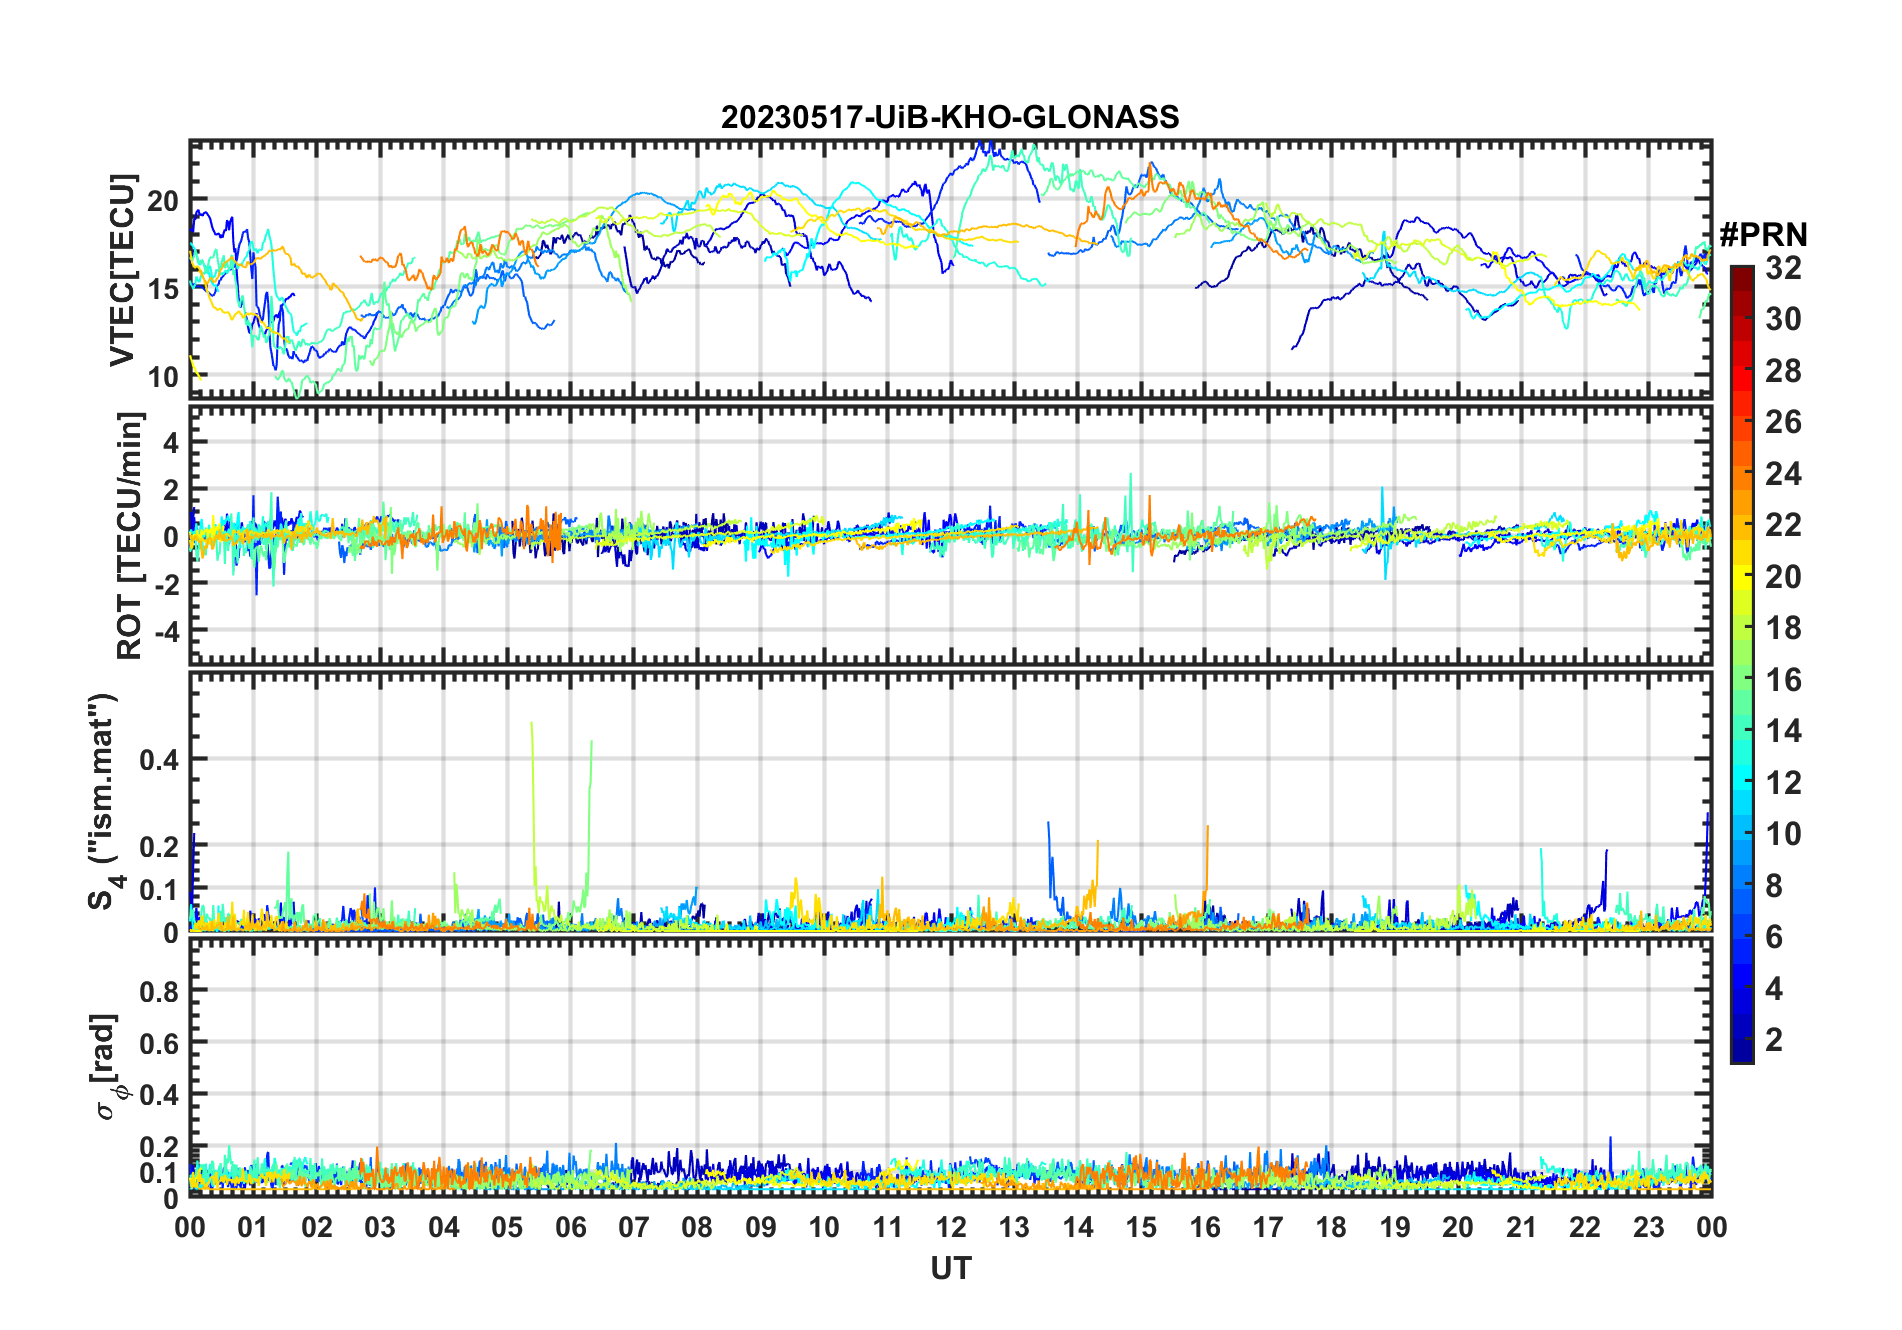The height and width of the screenshot is (1330, 1902).
Task: Click the sigma-phi axis tick "0.6"
Action: [x=159, y=1043]
